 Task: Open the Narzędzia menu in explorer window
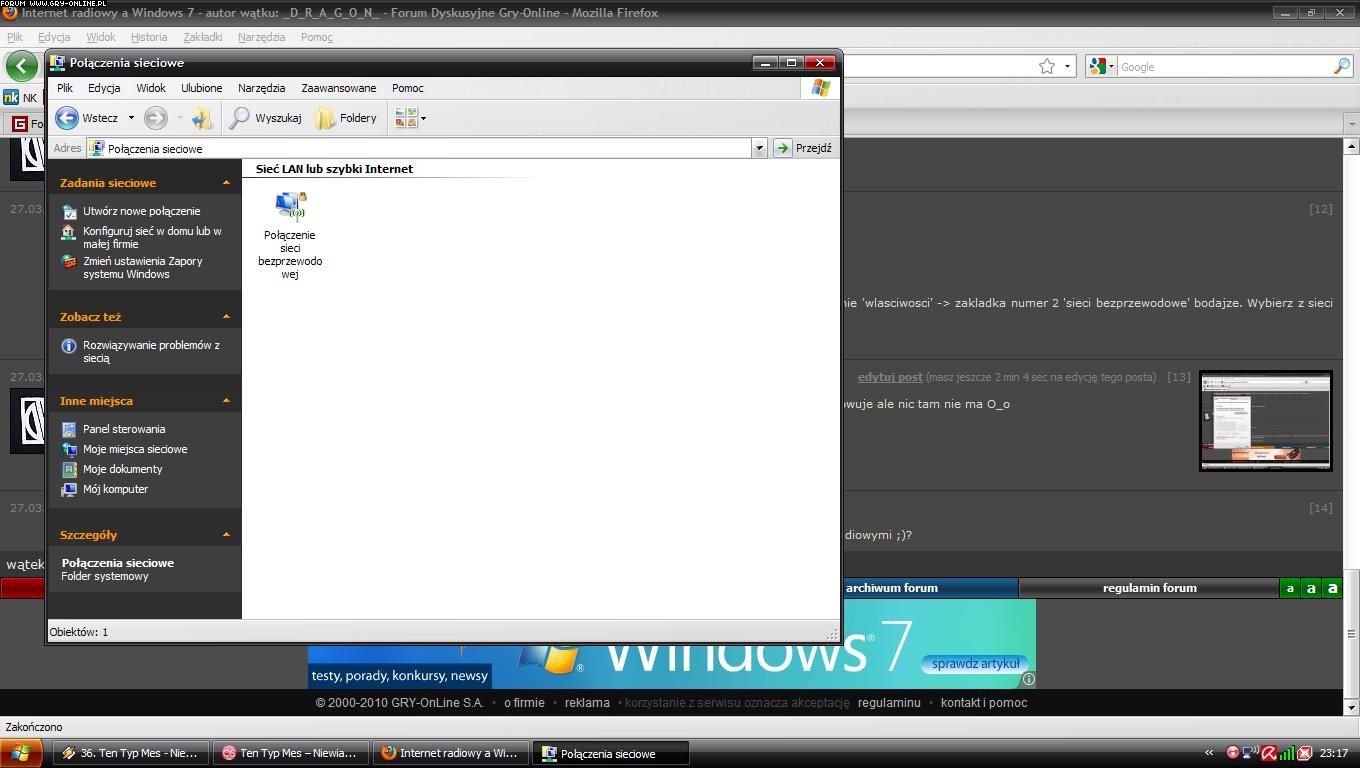[261, 88]
